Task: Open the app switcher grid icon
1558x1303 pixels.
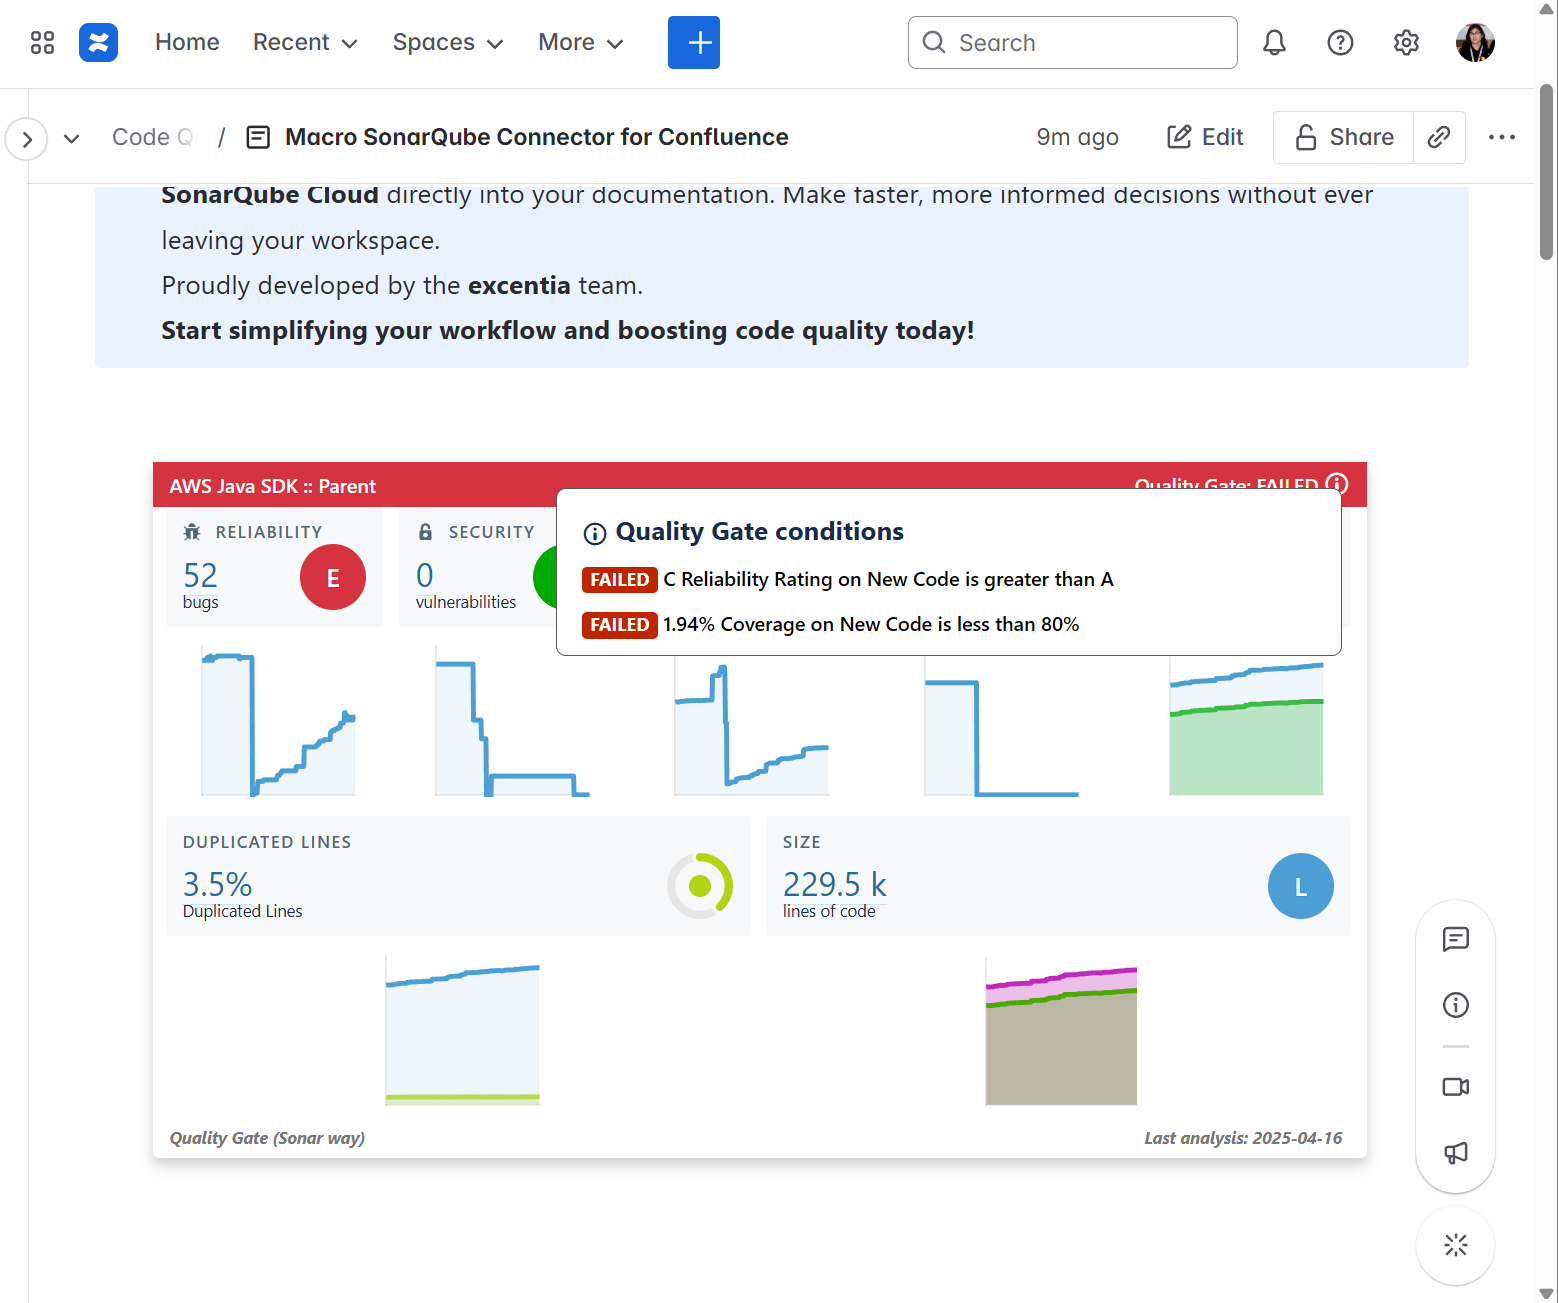Action: click(41, 42)
